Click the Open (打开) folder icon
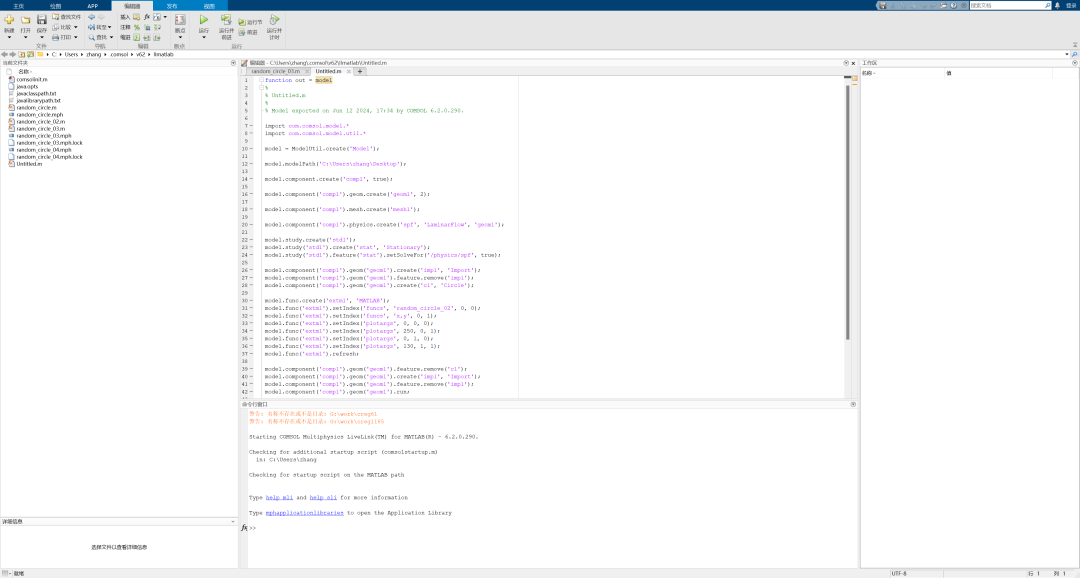Image resolution: width=1080 pixels, height=578 pixels. [x=25, y=20]
